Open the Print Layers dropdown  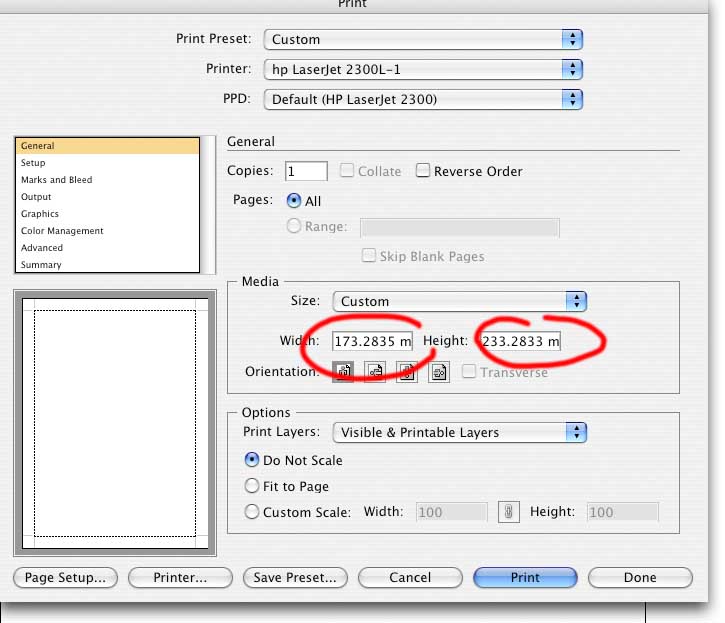[460, 432]
